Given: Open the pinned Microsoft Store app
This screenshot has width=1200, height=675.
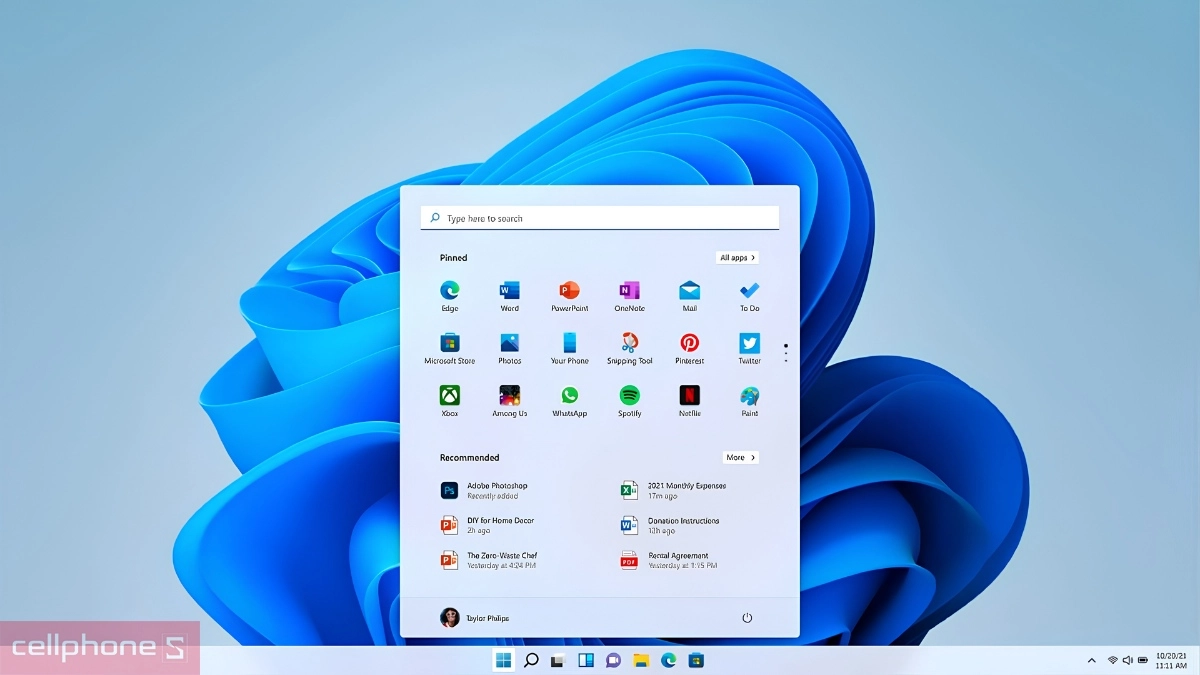Looking at the screenshot, I should tap(450, 348).
